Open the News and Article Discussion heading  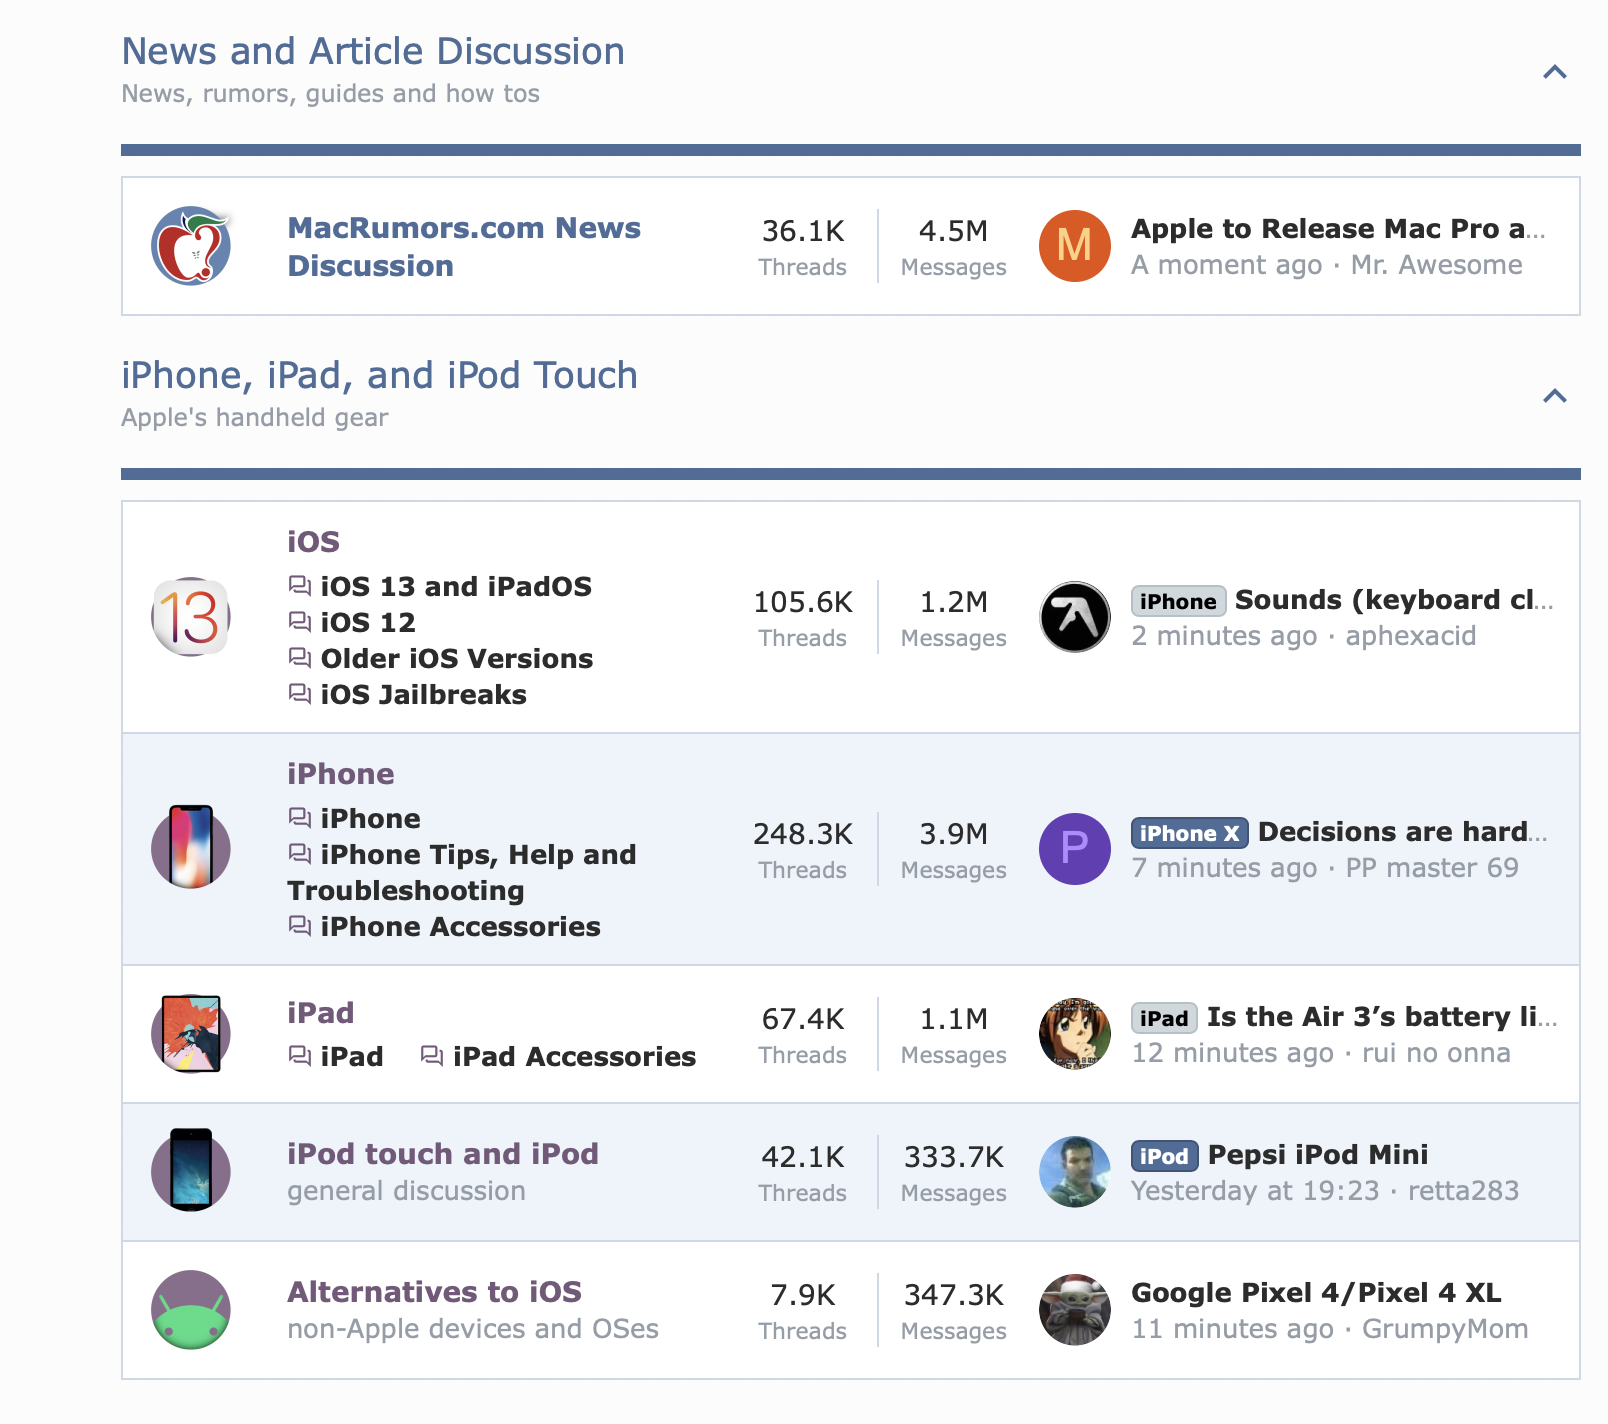(373, 51)
